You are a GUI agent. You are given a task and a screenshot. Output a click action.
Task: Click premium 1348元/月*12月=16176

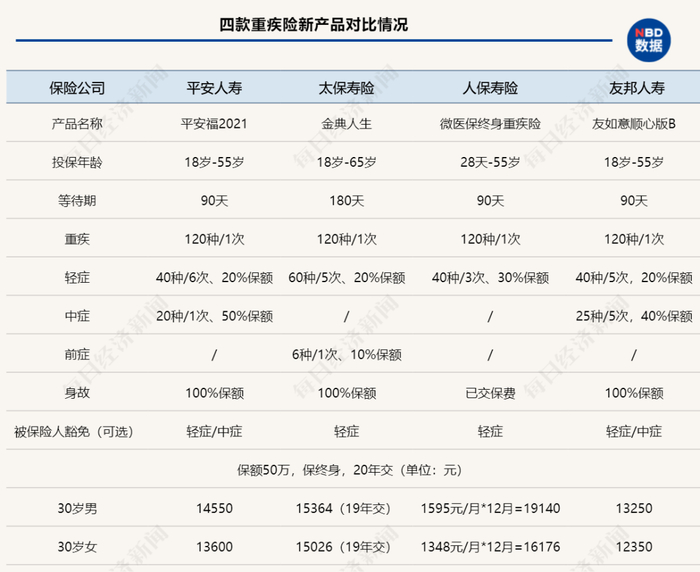pyautogui.click(x=490, y=547)
